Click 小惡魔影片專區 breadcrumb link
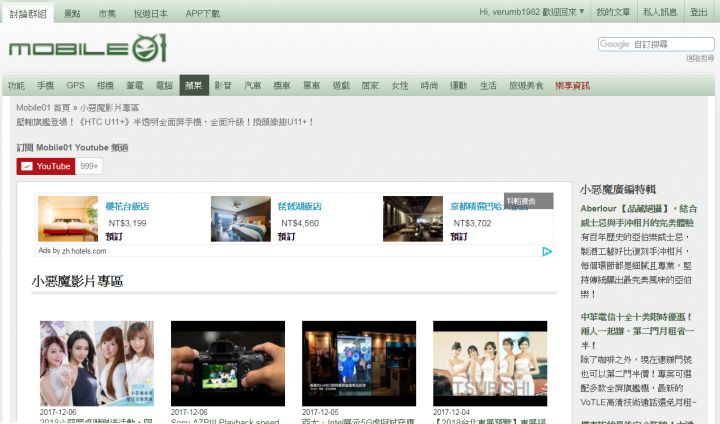720x424 pixels. pyautogui.click(x=109, y=108)
